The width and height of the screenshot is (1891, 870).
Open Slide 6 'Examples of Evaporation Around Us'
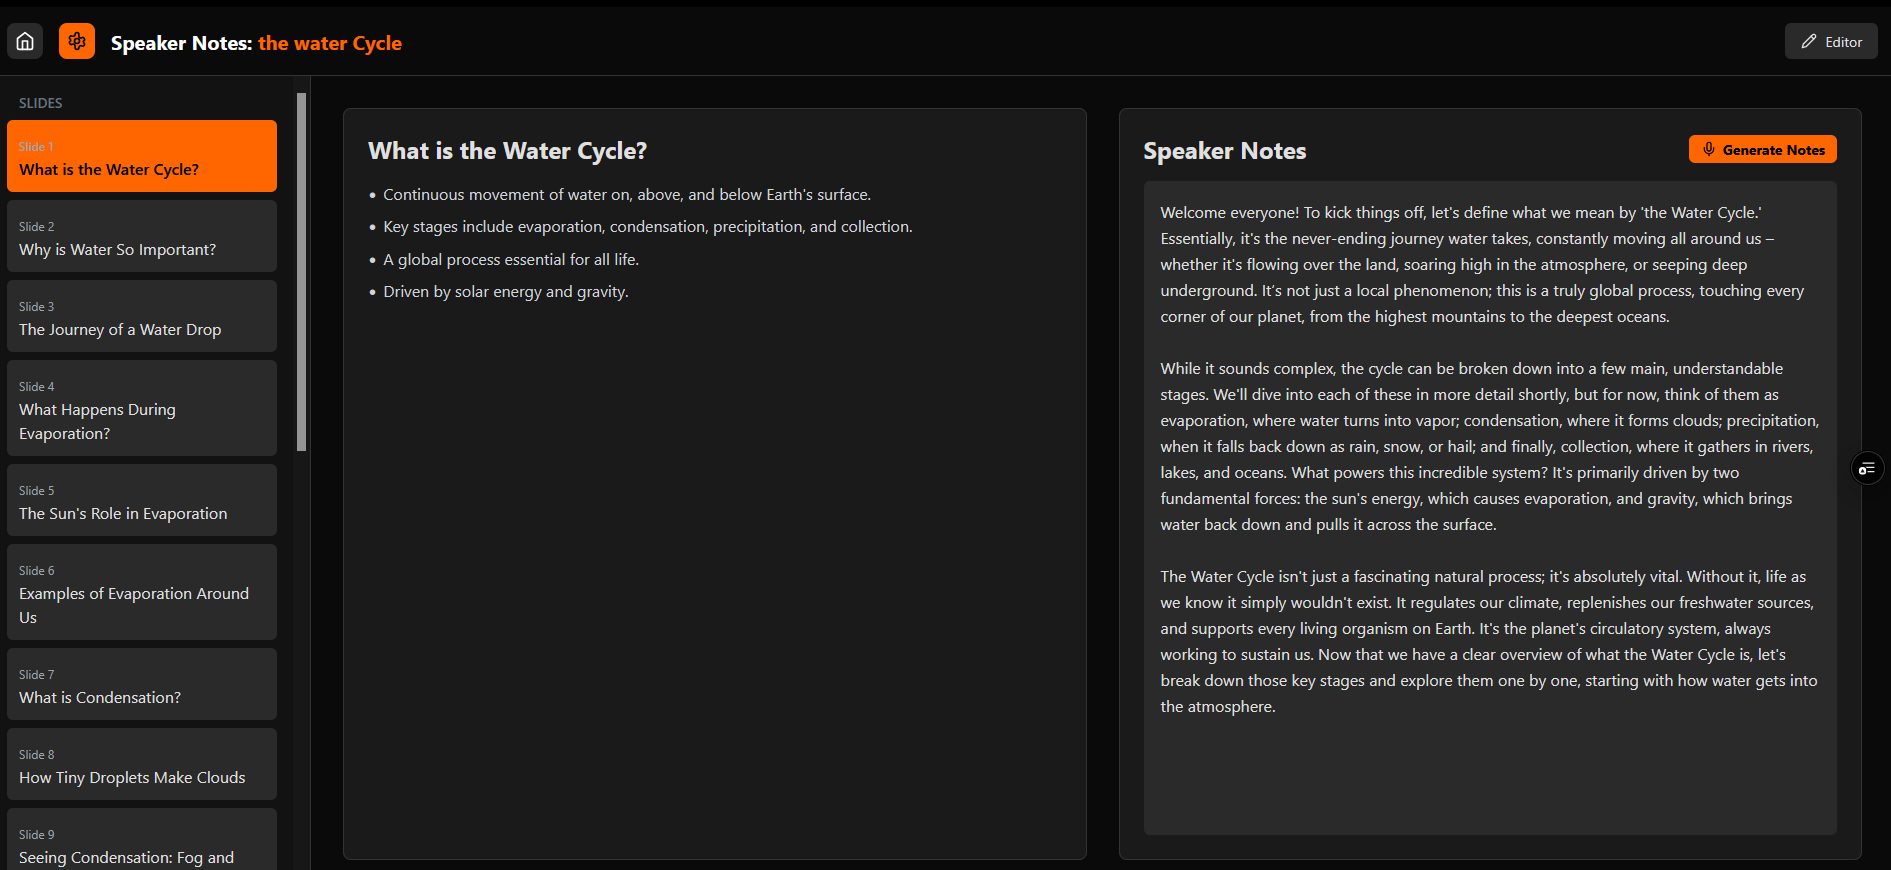point(141,592)
